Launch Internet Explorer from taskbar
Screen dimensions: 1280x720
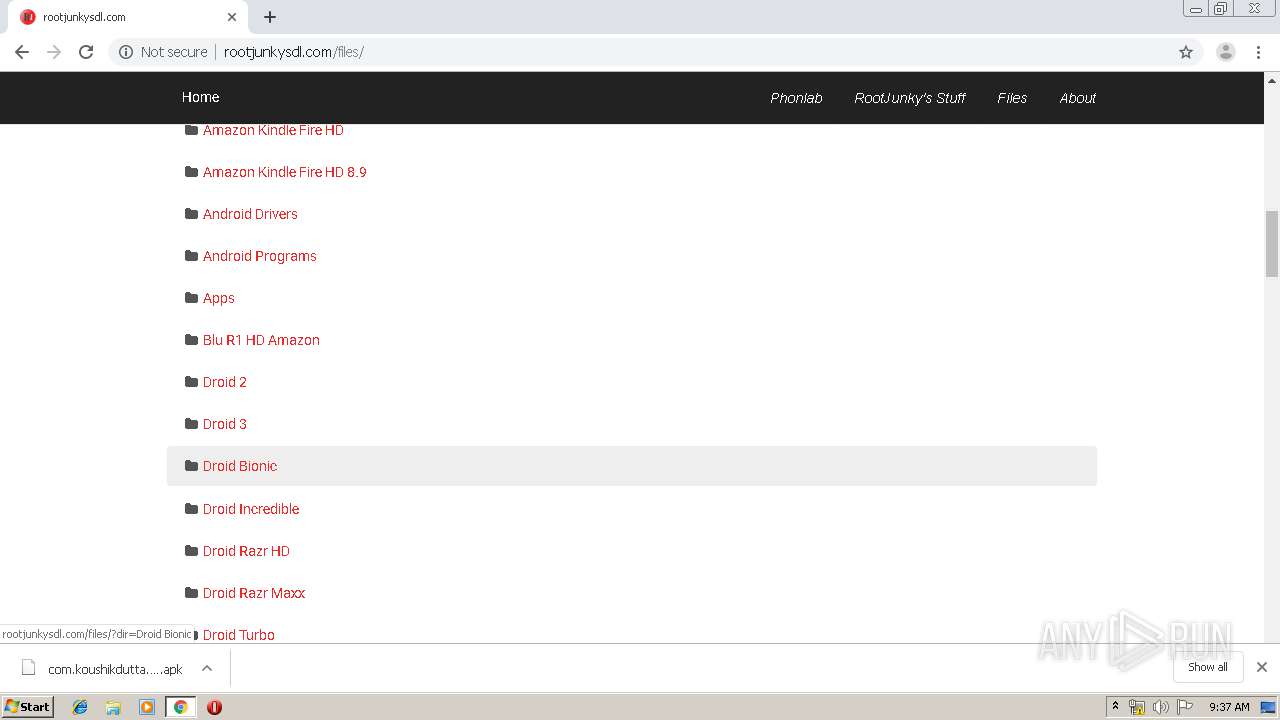tap(80, 707)
